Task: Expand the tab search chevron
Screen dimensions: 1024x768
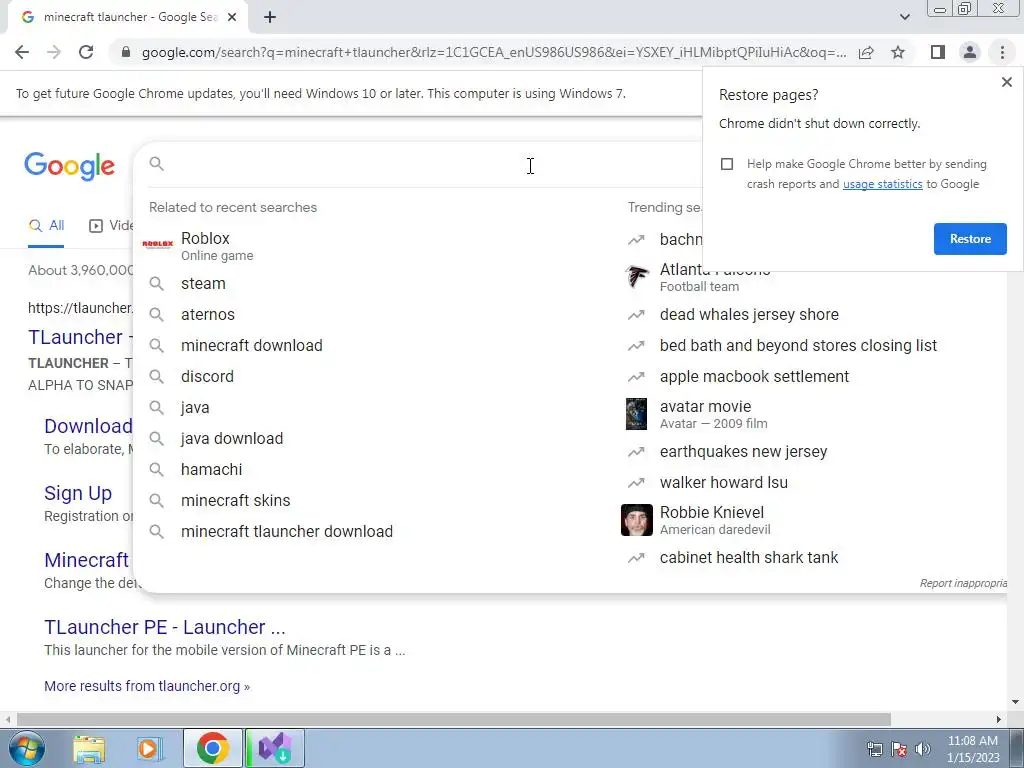Action: [904, 17]
